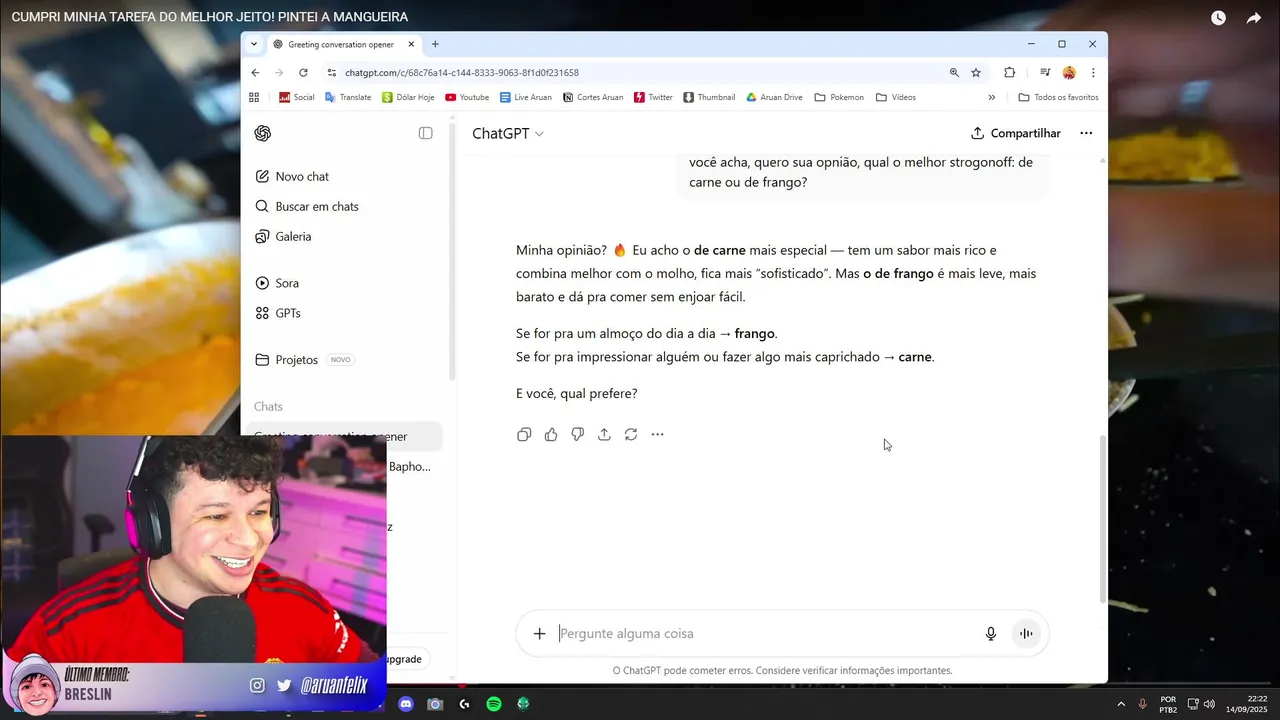Viewport: 1280px width, 720px height.
Task: Open volume control in the system tray
Action: 1209,704
